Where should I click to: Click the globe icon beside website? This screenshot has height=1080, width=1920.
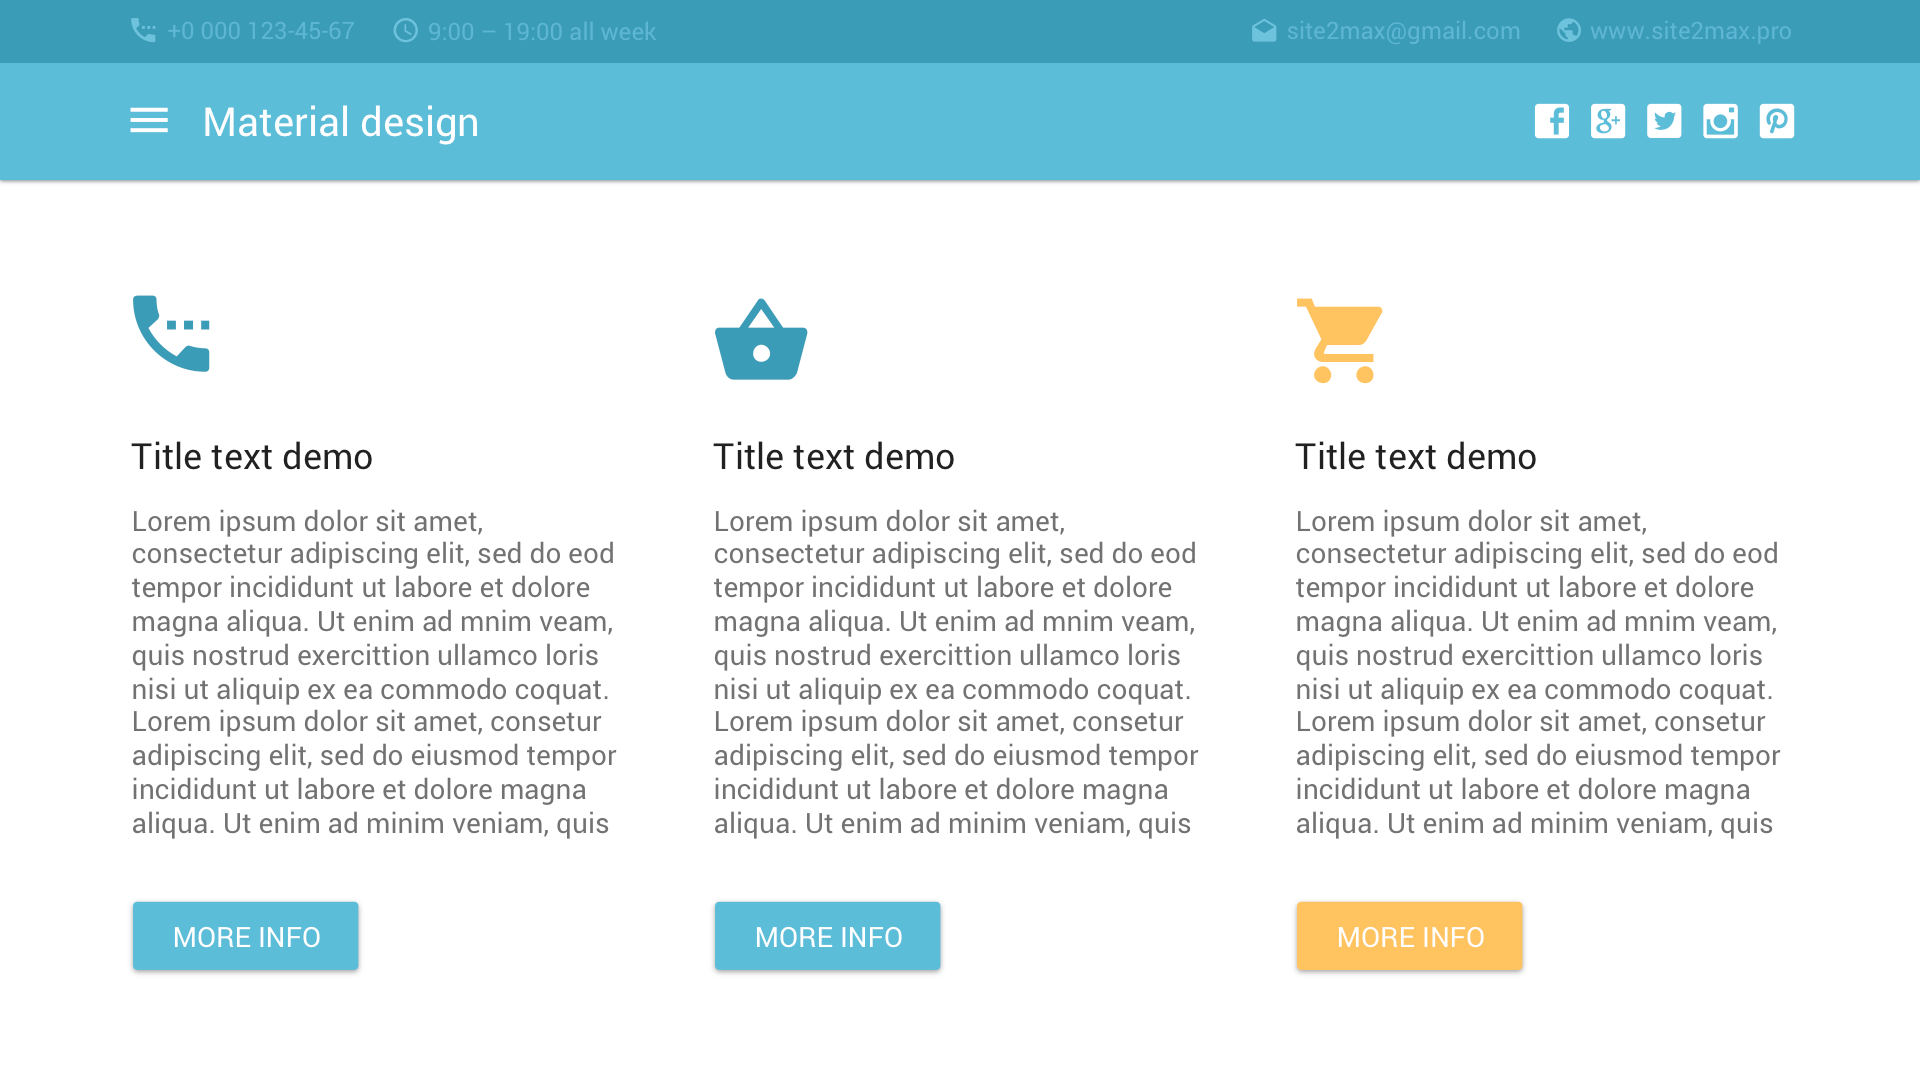1568,31
